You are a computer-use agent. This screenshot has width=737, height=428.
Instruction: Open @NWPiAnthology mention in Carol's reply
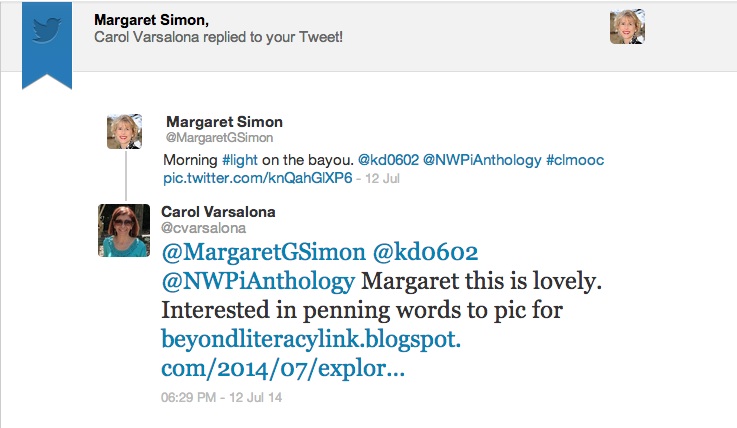258,282
